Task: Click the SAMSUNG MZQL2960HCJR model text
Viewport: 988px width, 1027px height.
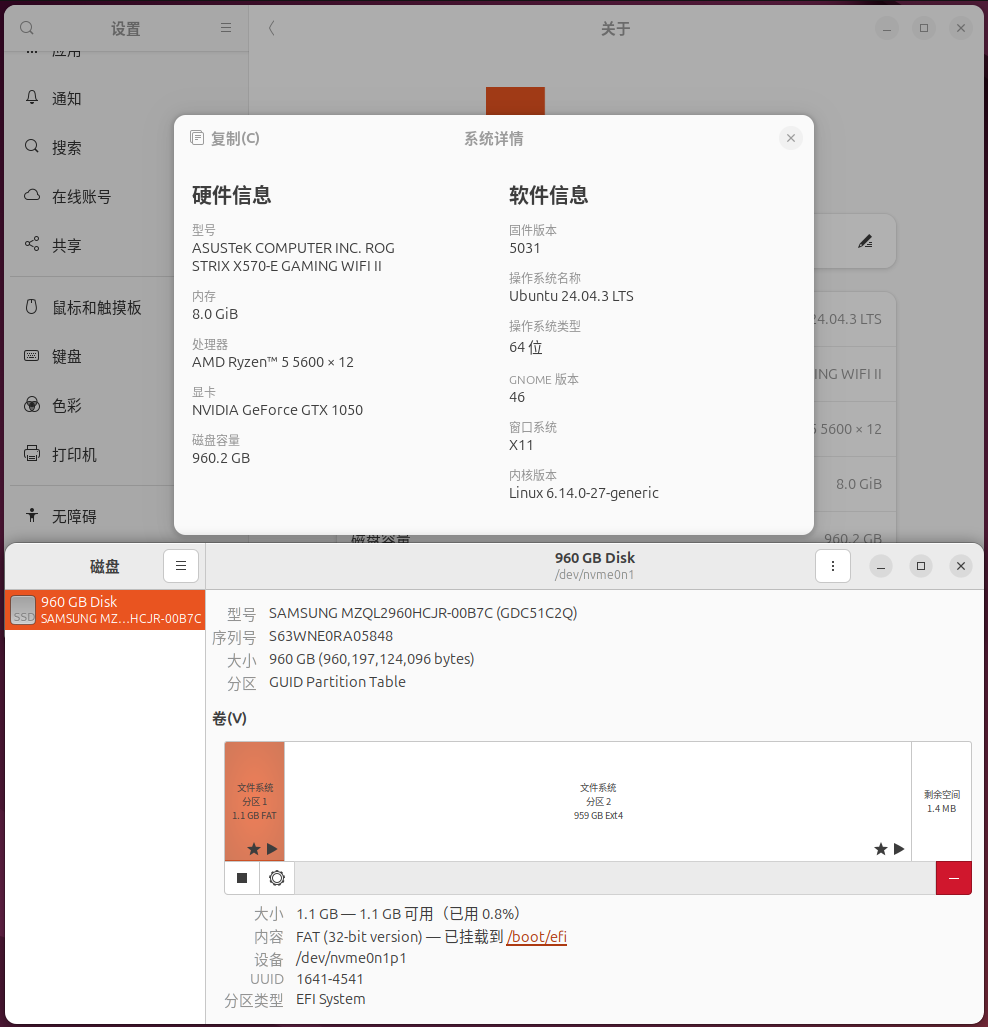Action: [x=423, y=613]
